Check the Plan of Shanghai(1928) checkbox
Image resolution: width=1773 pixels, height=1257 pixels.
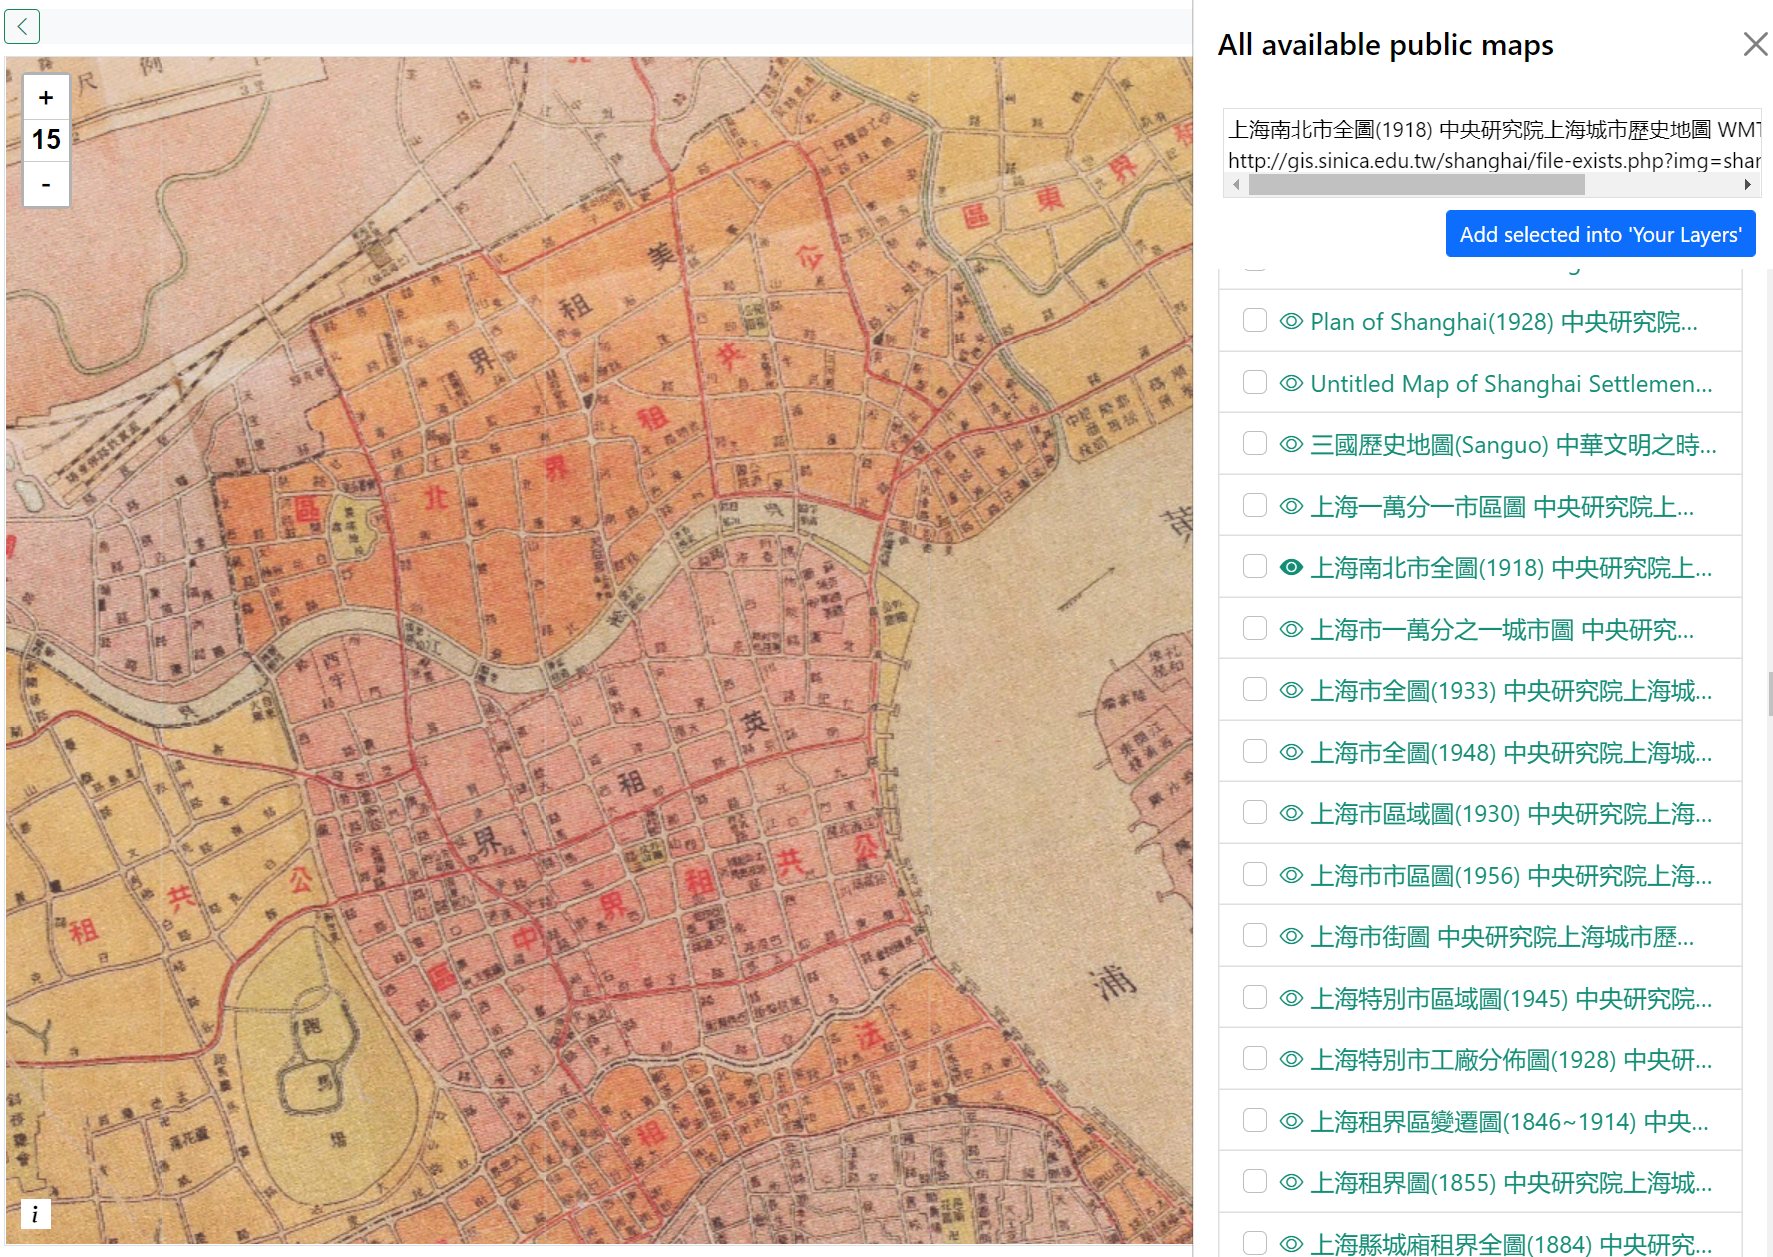[1255, 321]
